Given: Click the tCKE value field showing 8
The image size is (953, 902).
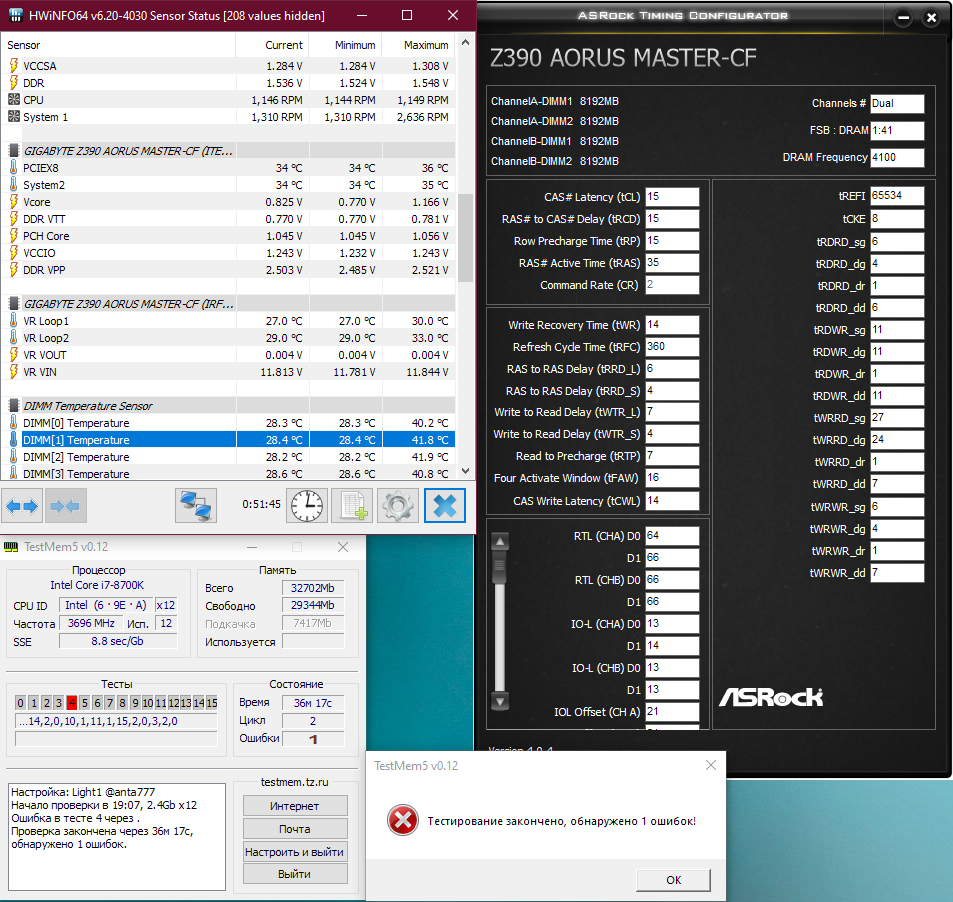Looking at the screenshot, I should click(x=897, y=219).
